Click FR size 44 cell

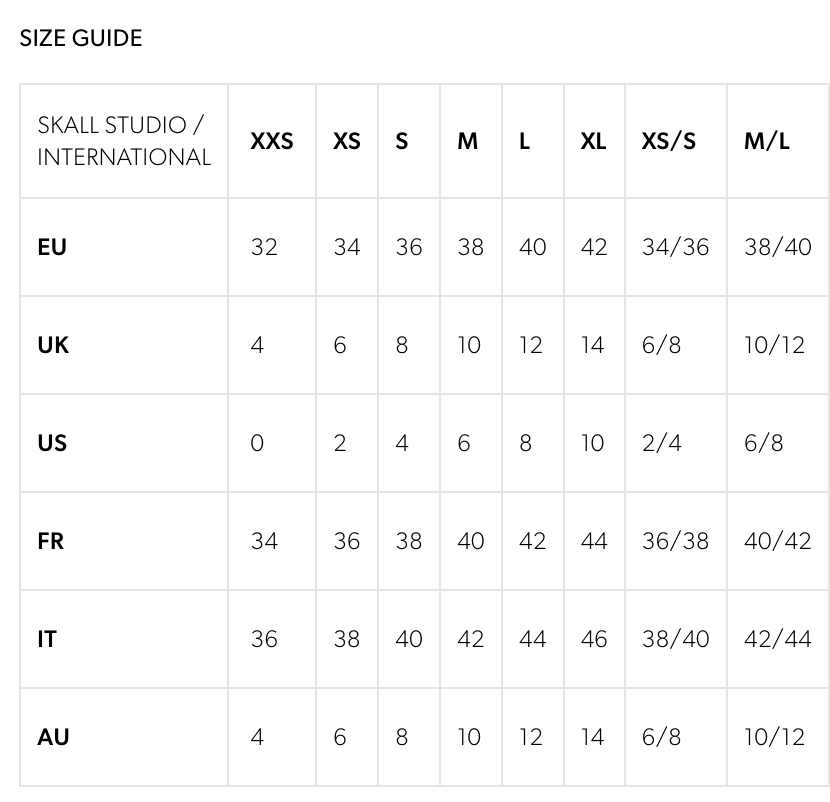pyautogui.click(x=594, y=541)
